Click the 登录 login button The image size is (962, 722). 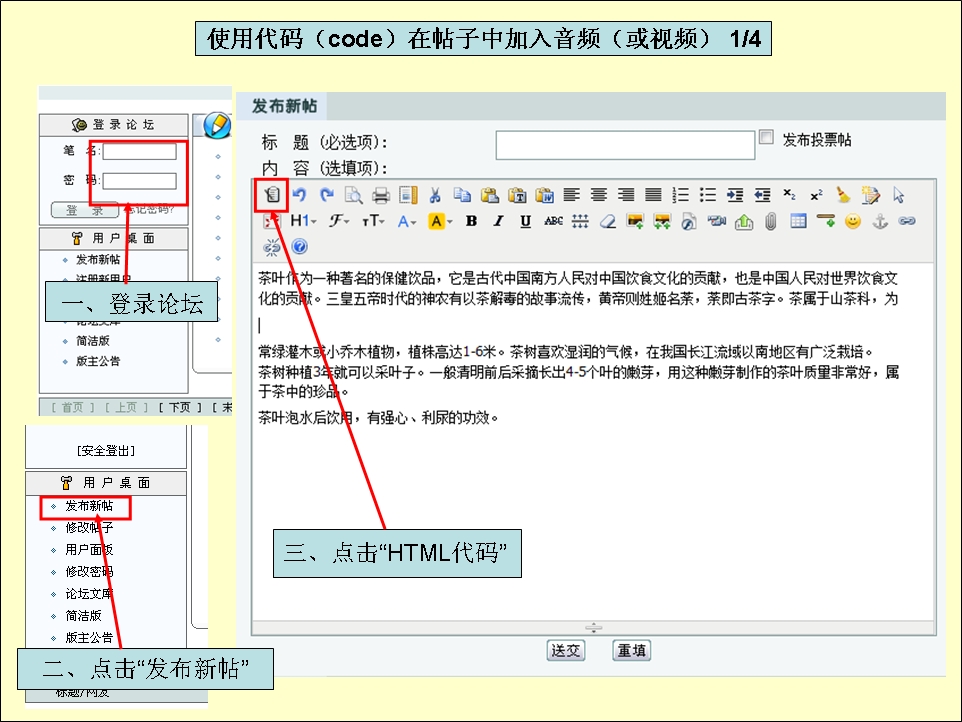pyautogui.click(x=85, y=210)
